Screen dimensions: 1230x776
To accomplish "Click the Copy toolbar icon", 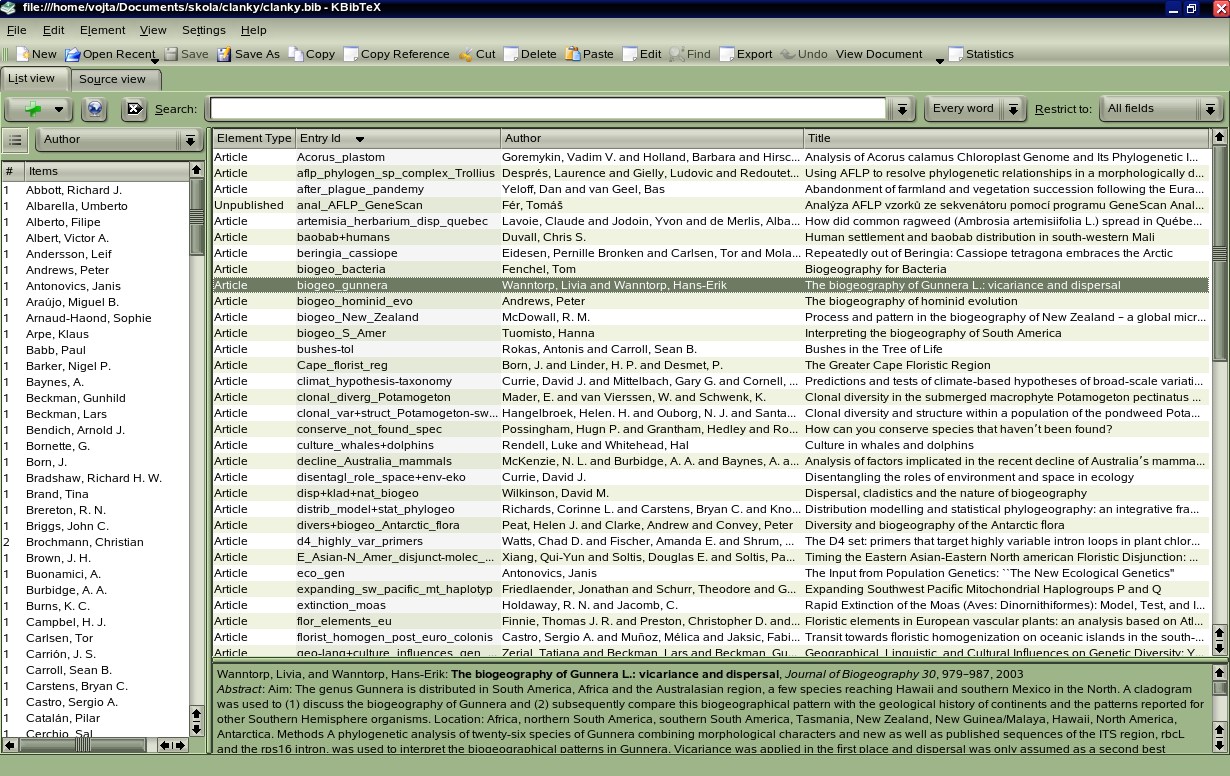I will click(x=295, y=54).
